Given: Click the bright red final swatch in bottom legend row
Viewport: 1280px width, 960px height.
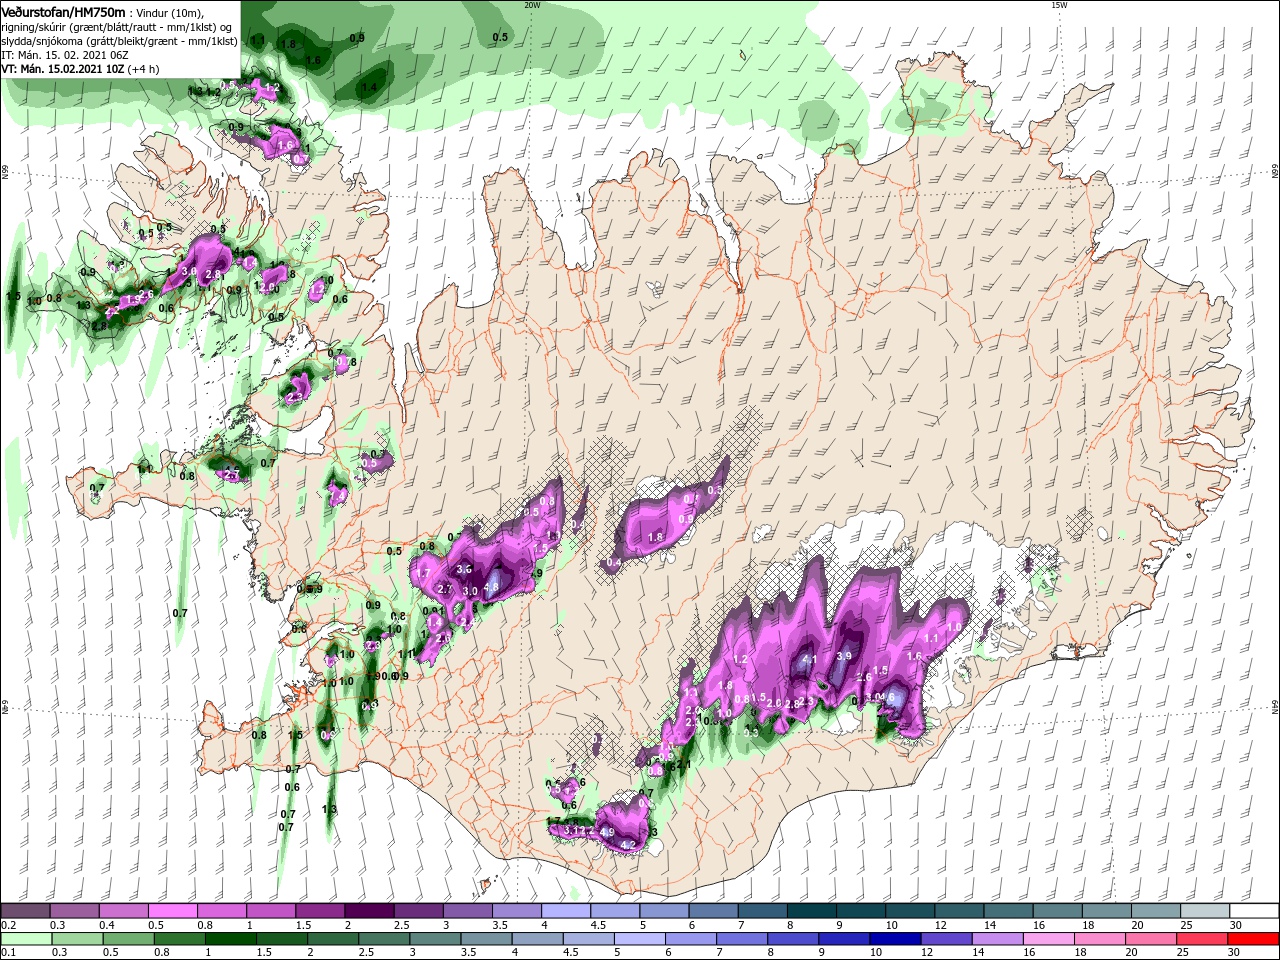Looking at the screenshot, I should pos(1254,939).
